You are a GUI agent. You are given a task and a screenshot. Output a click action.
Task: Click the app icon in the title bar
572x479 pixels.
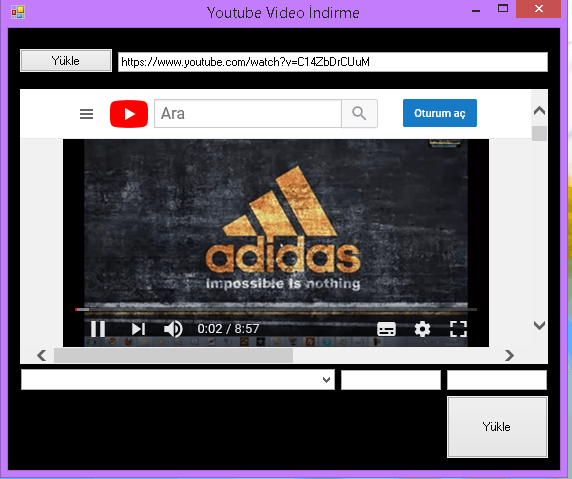click(x=18, y=12)
